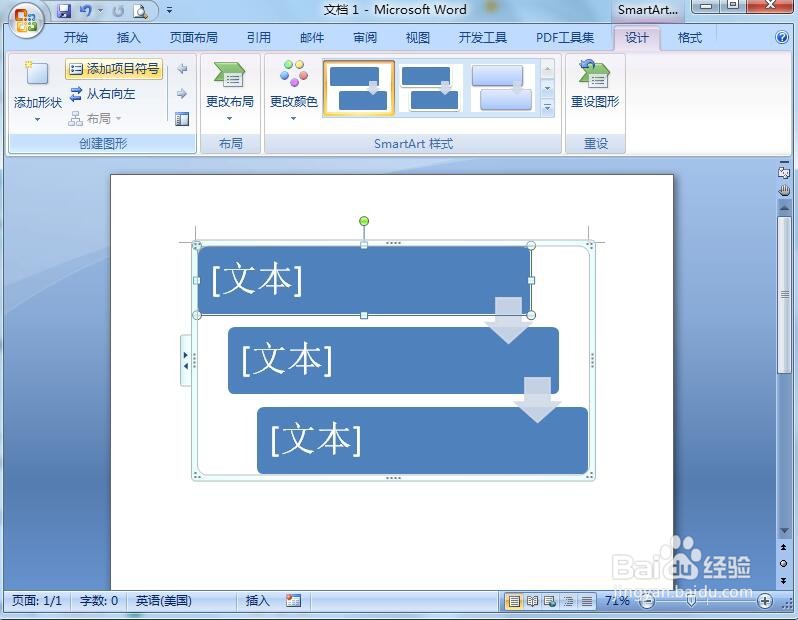Open the 审阅 tab

pyautogui.click(x=365, y=38)
